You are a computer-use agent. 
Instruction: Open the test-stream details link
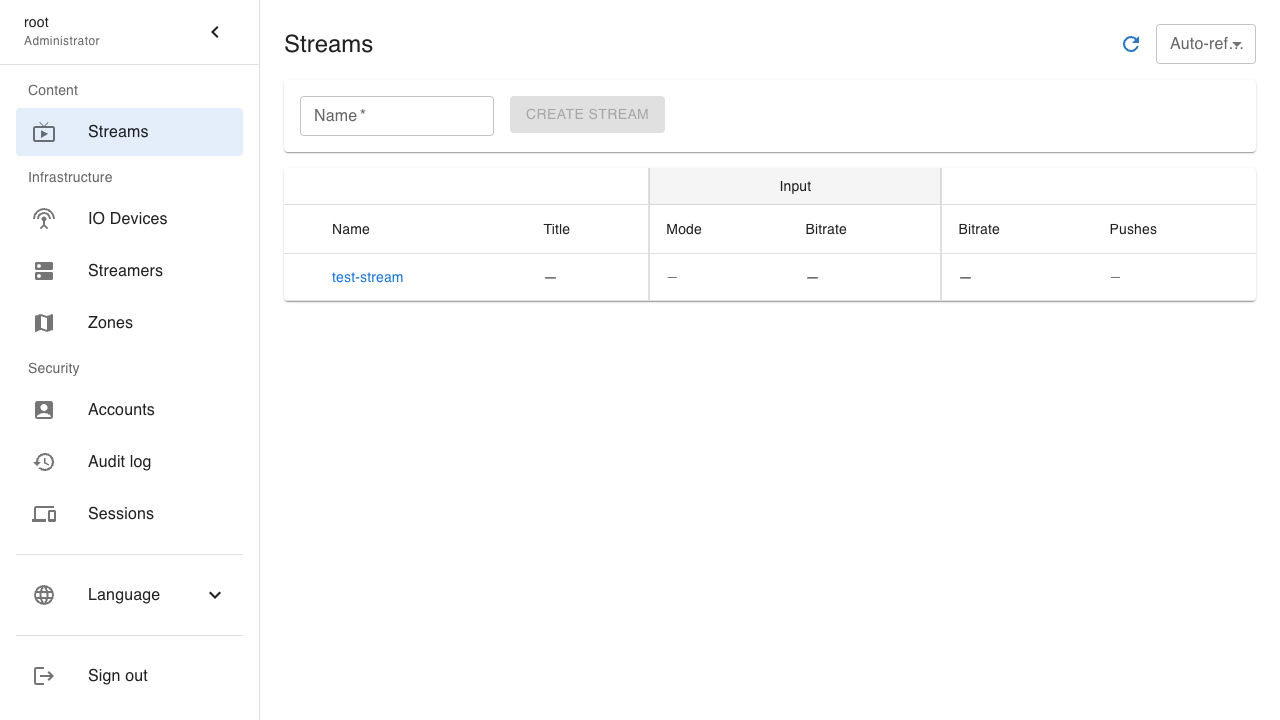(x=367, y=277)
